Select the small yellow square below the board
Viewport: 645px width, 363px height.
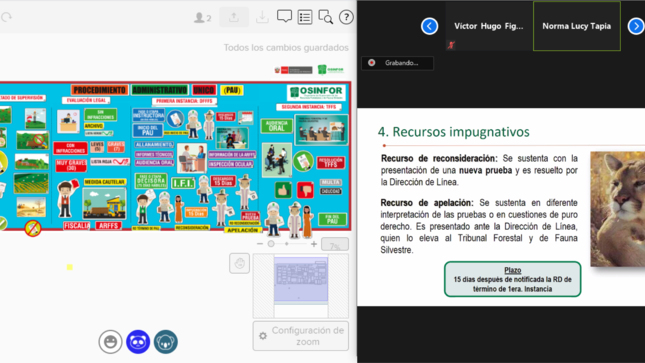[70, 267]
